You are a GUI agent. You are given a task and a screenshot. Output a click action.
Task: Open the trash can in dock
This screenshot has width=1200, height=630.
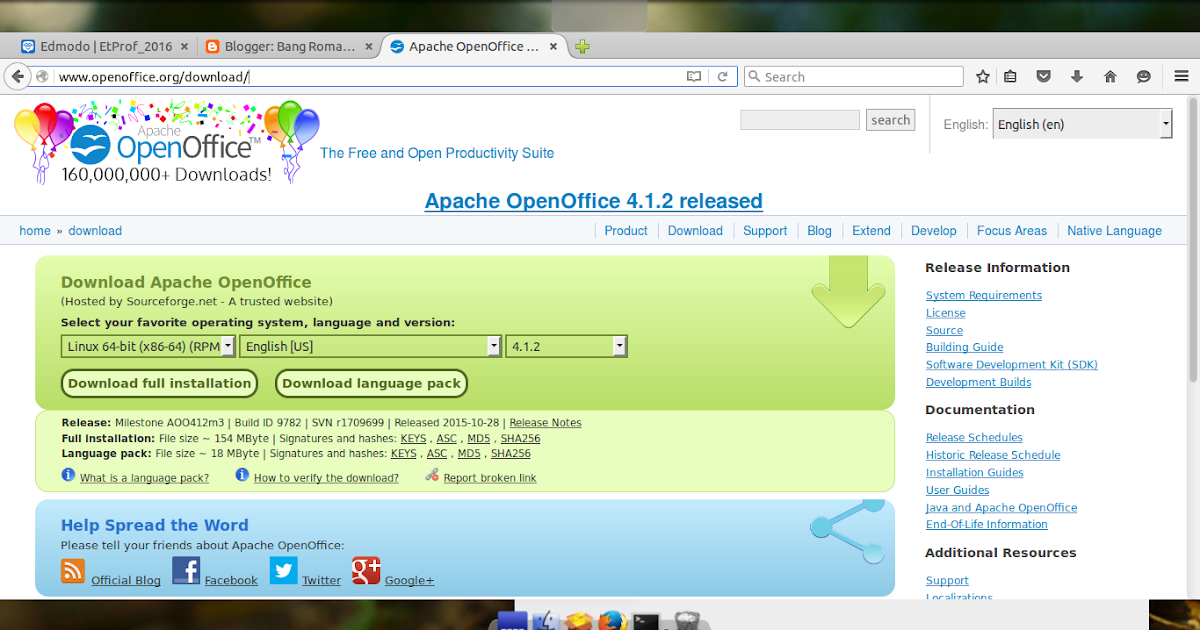click(x=685, y=621)
